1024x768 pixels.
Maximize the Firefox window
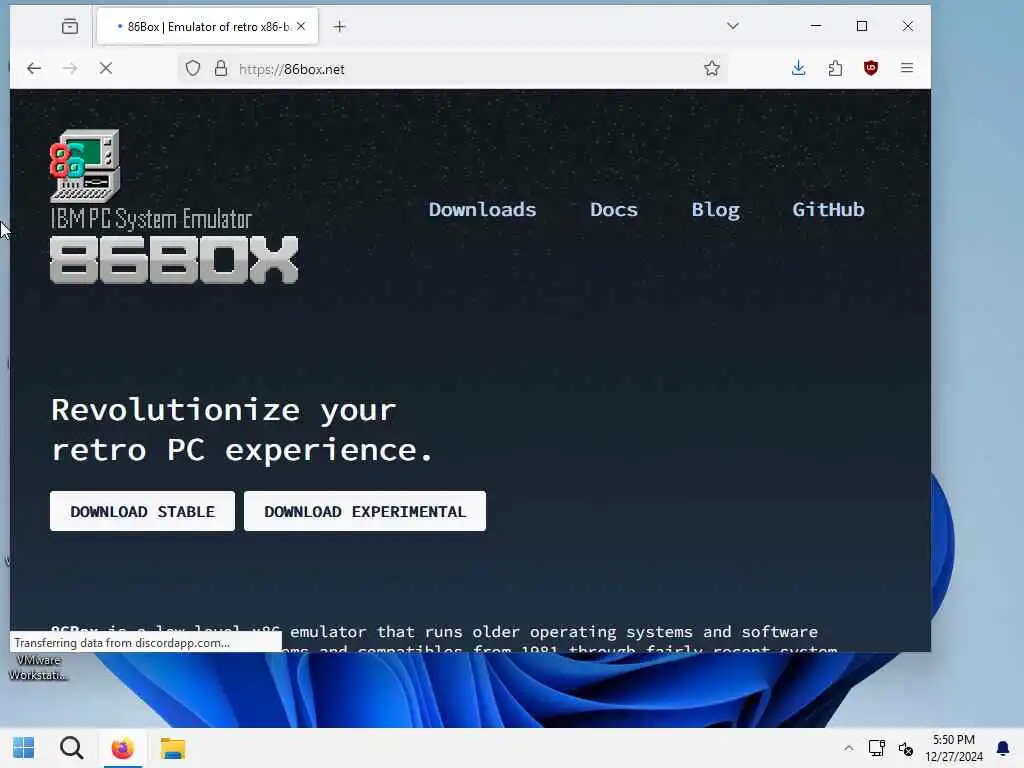[x=862, y=26]
